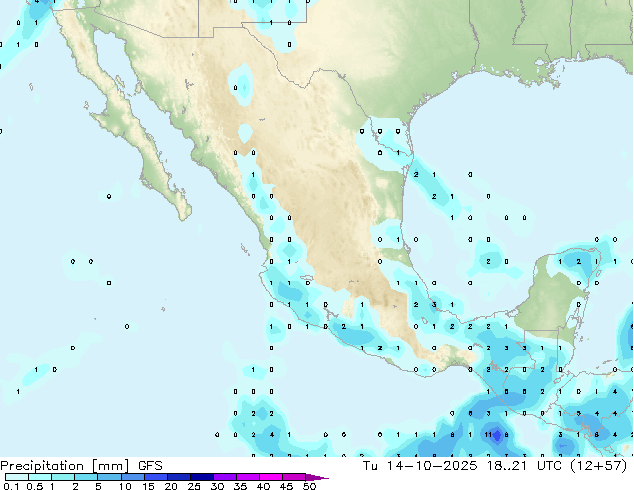Click the 'GFS' model label
Image resolution: width=634 pixels, height=490 pixels.
pos(150,465)
